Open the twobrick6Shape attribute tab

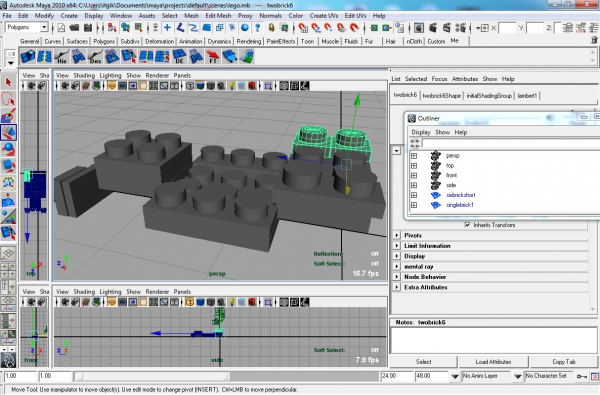[442, 96]
